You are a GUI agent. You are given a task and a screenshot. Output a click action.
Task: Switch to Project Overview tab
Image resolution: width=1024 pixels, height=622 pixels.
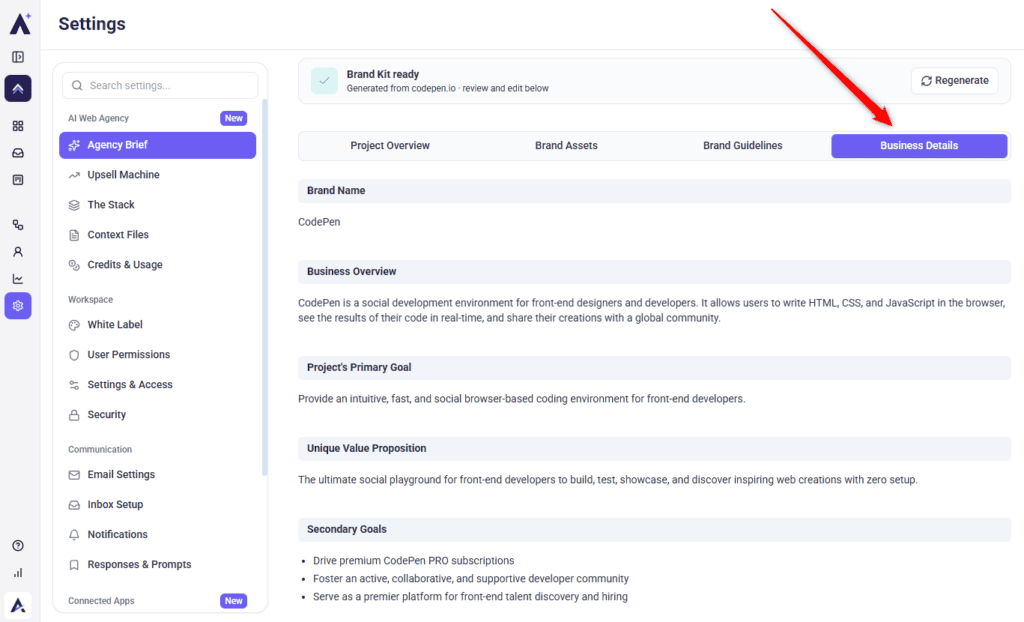click(390, 146)
